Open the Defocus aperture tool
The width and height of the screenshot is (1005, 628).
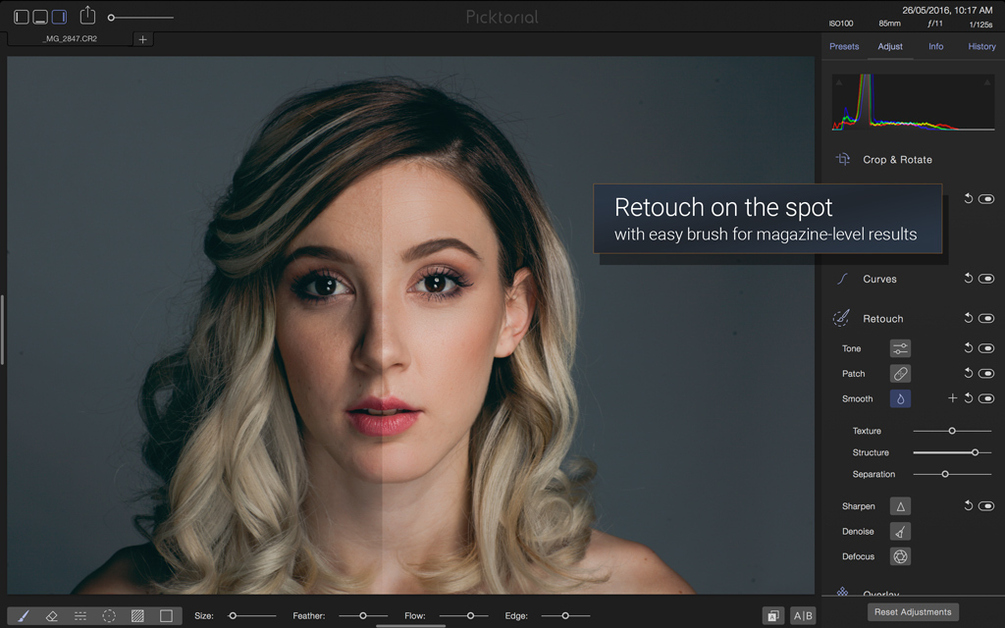pyautogui.click(x=900, y=556)
